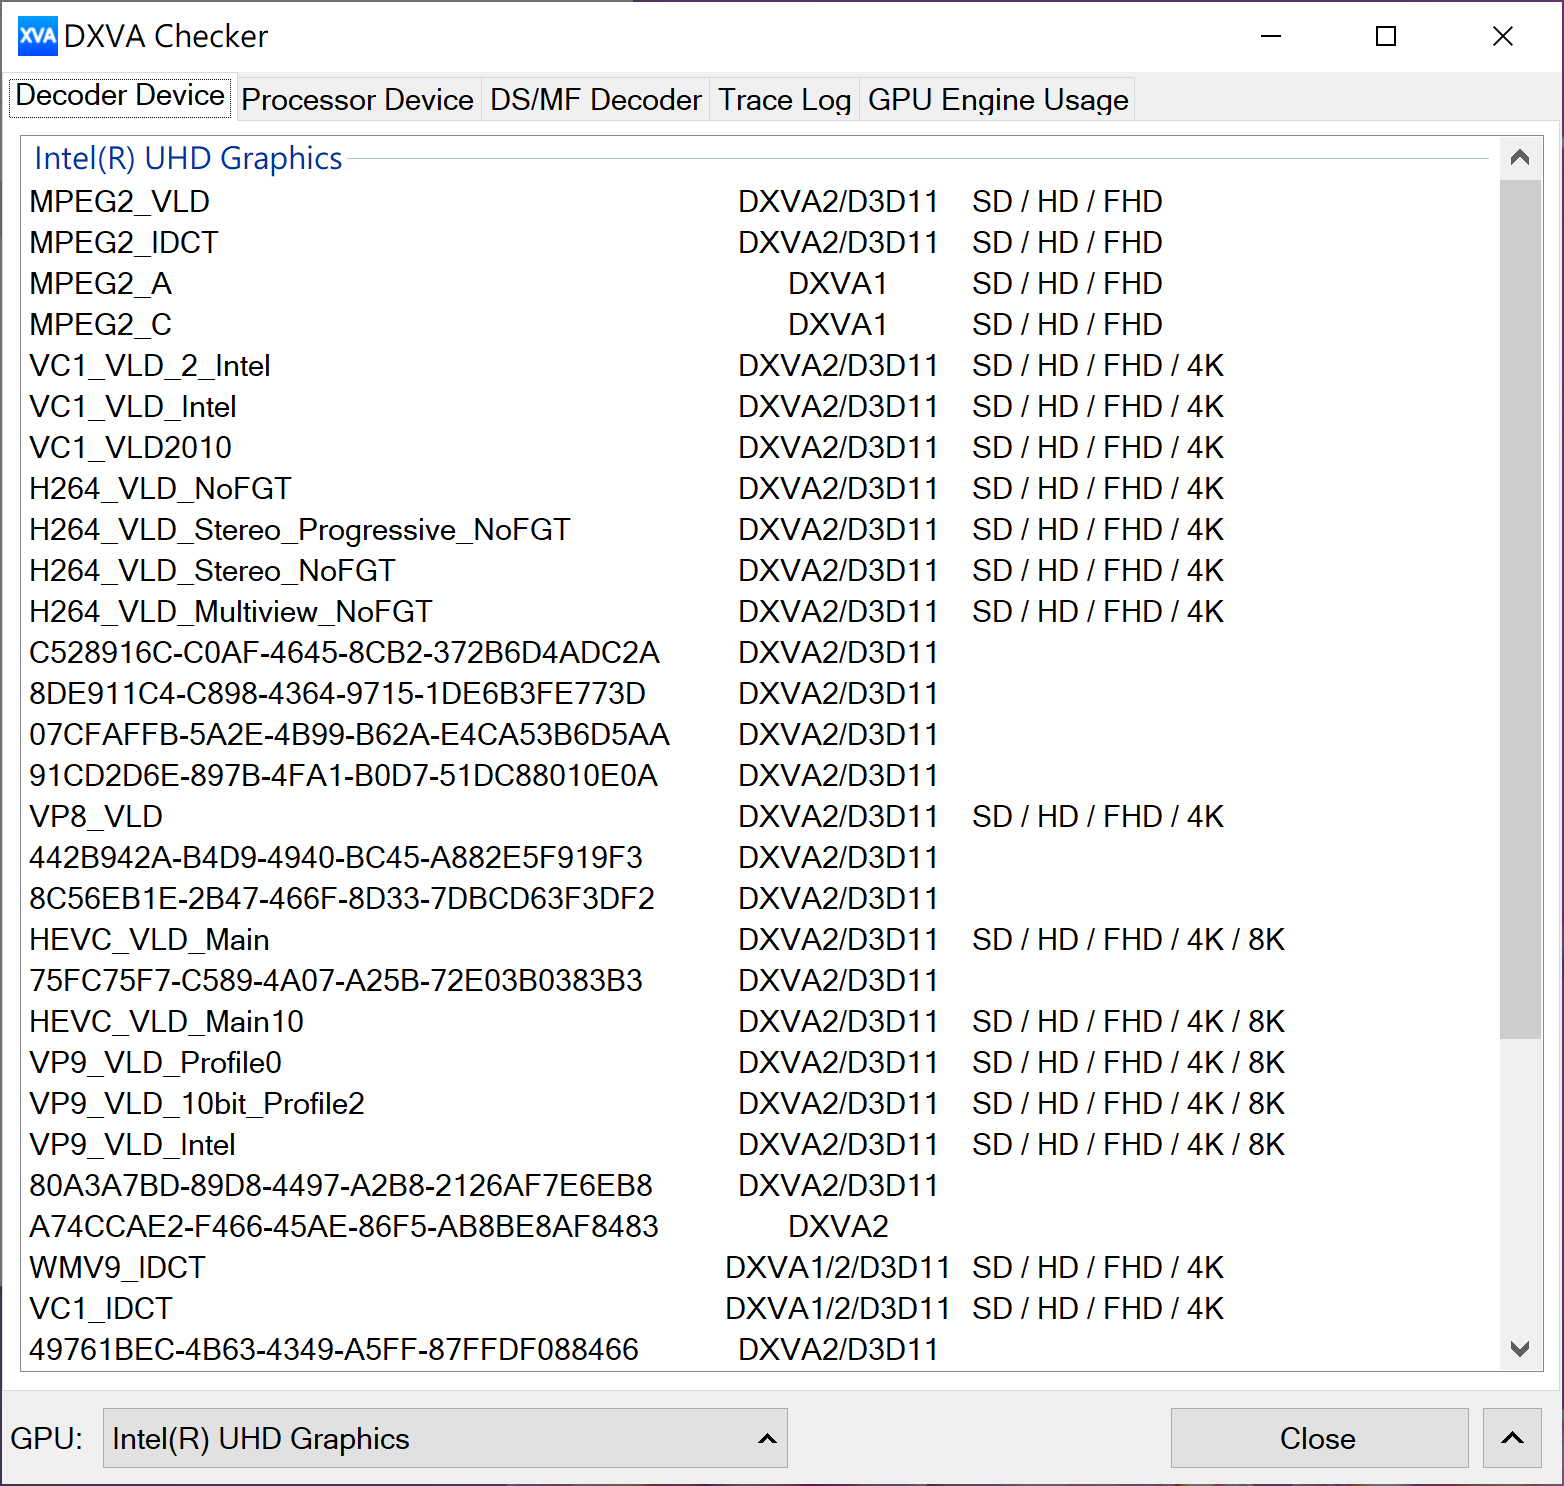Select the 49761BEC-4B63-4349-A5FF-87FFDF088466 row

(760, 1349)
